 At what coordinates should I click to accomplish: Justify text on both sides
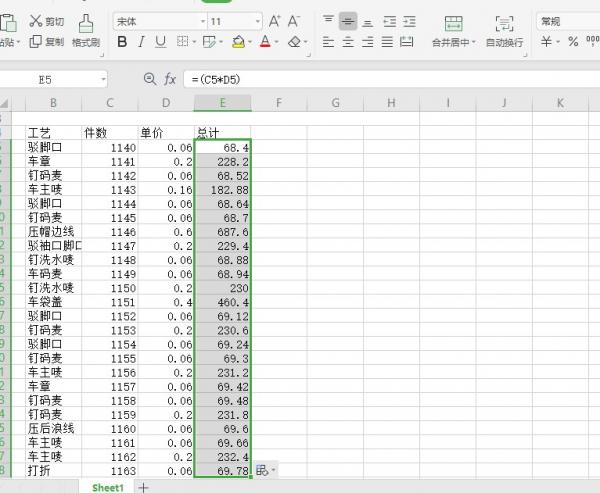[x=387, y=41]
